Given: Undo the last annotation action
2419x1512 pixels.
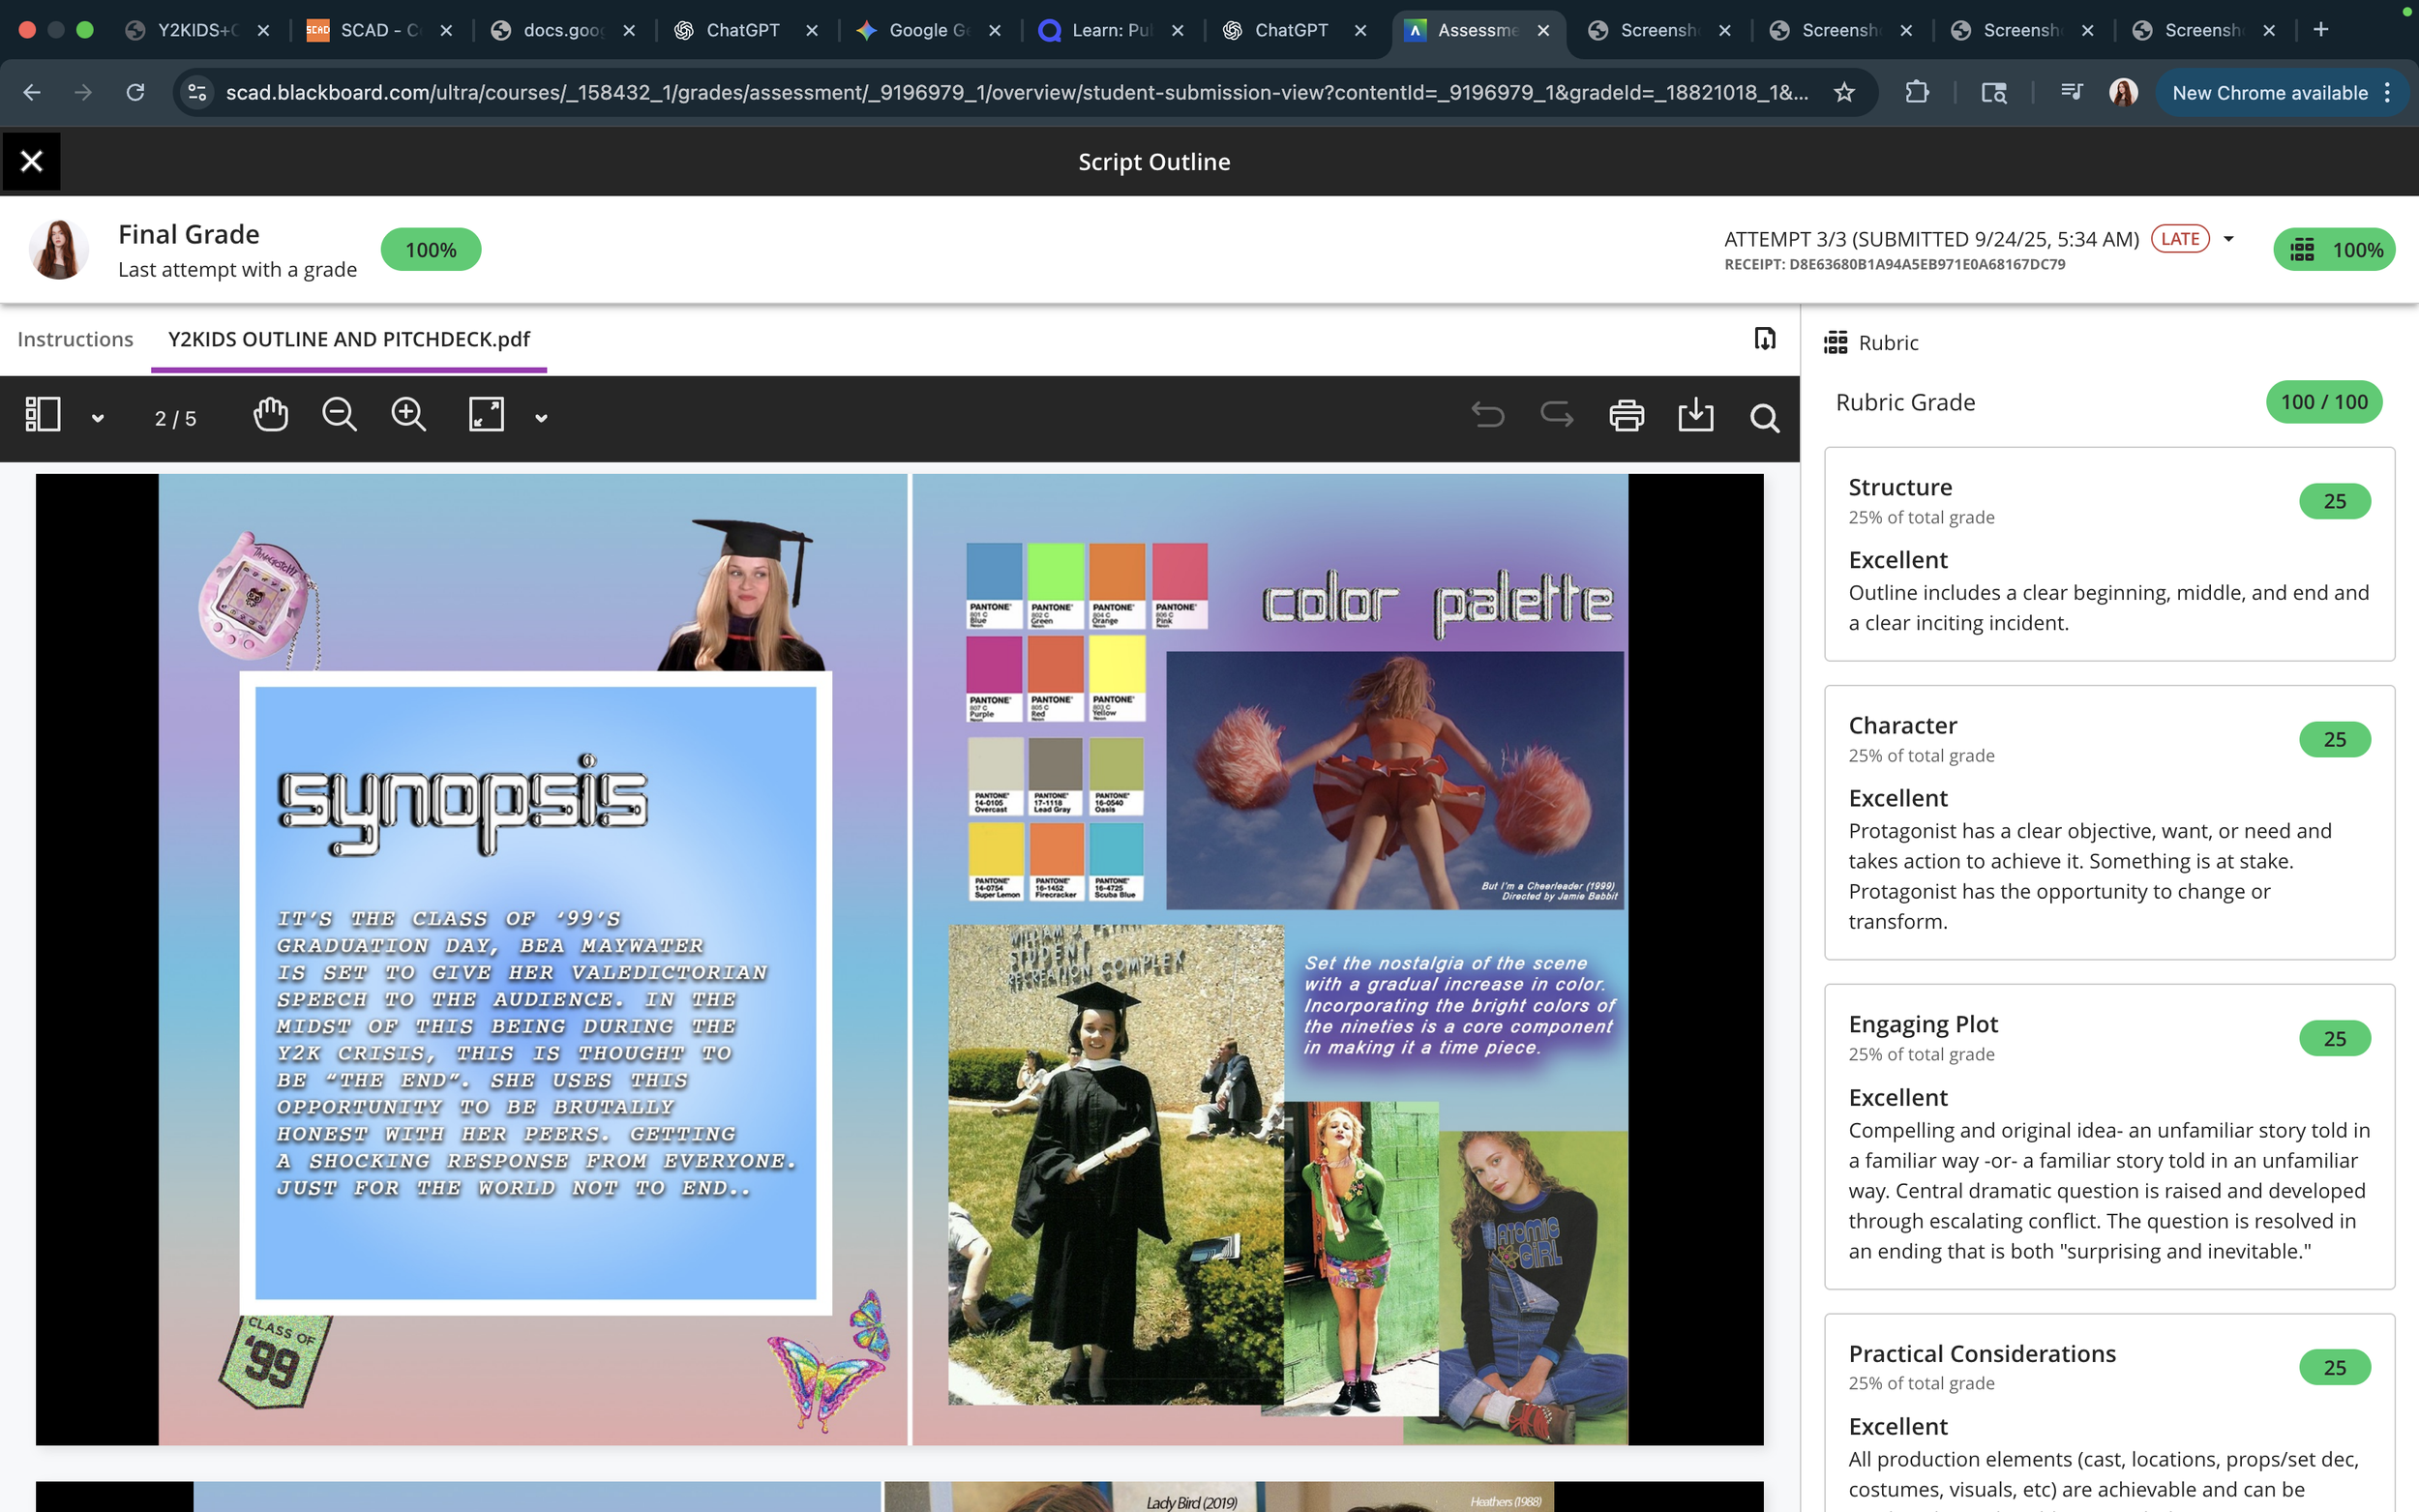Looking at the screenshot, I should tap(1487, 414).
